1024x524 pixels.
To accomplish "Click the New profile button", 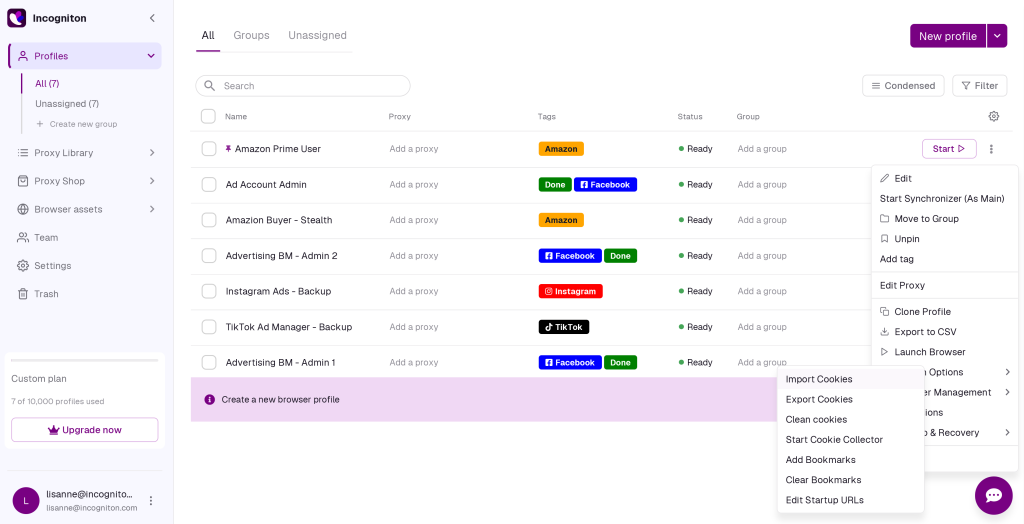I will (948, 36).
